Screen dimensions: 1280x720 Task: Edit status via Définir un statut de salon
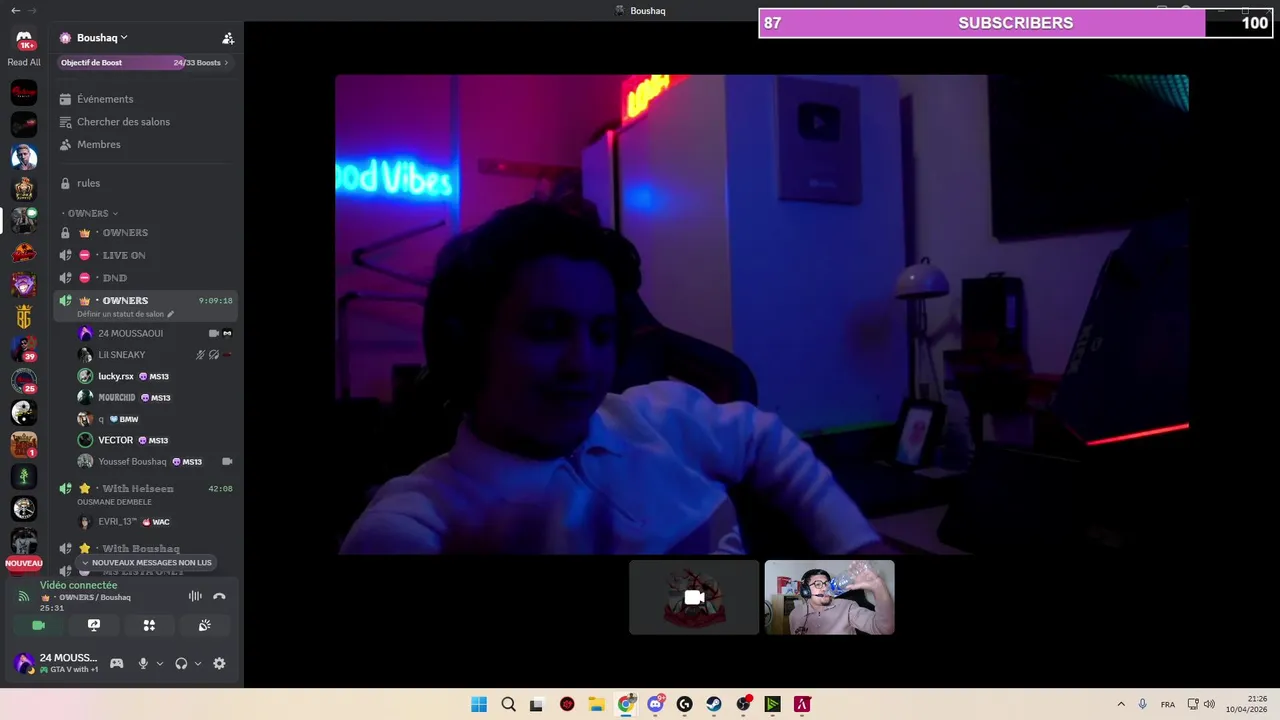(x=125, y=314)
